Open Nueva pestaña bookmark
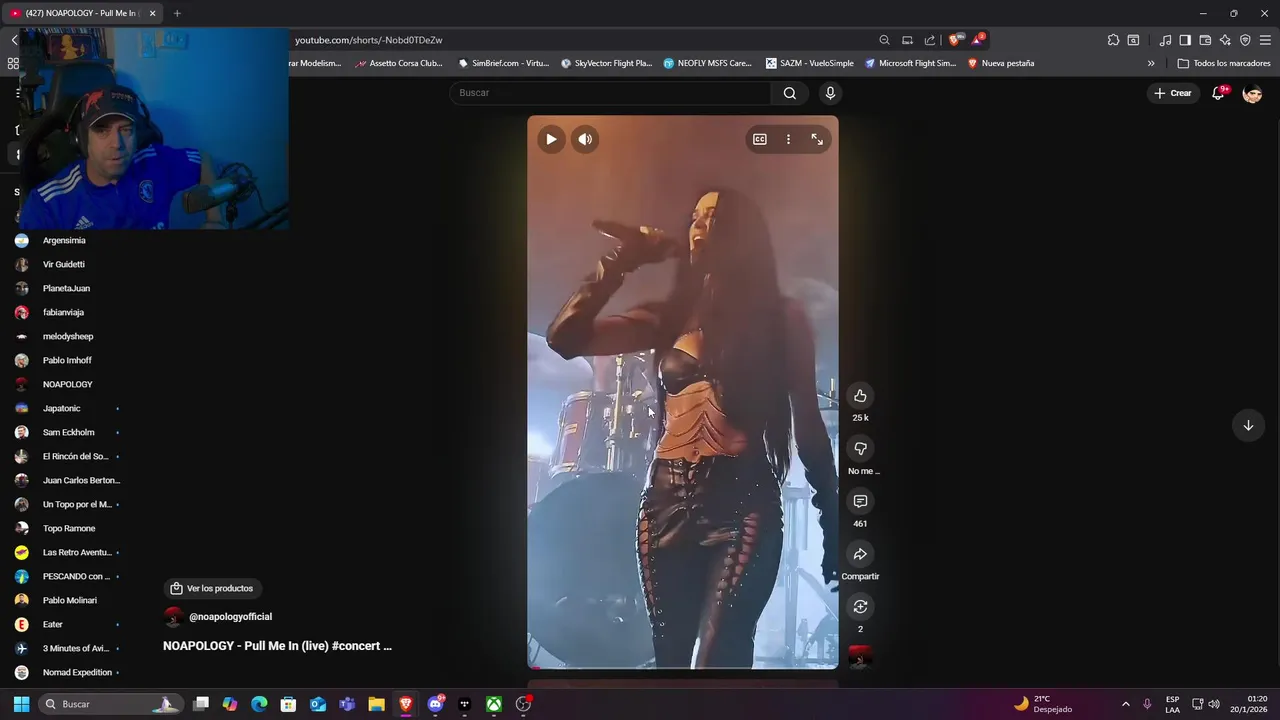This screenshot has width=1280, height=720. pos(1000,63)
